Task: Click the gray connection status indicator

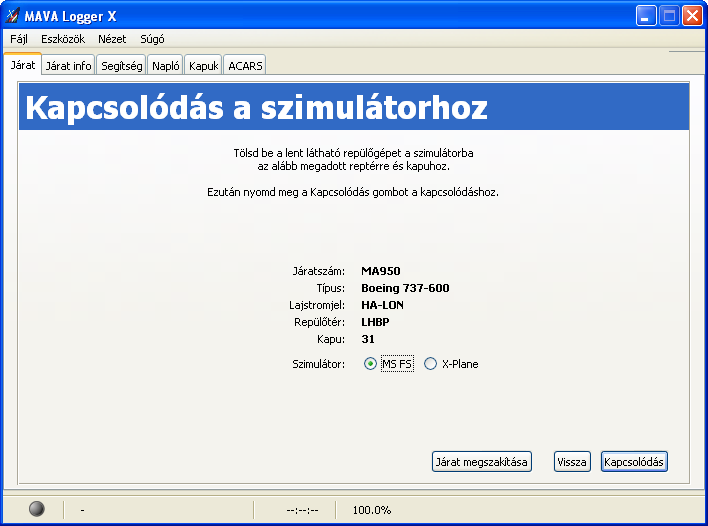Action: click(x=37, y=509)
